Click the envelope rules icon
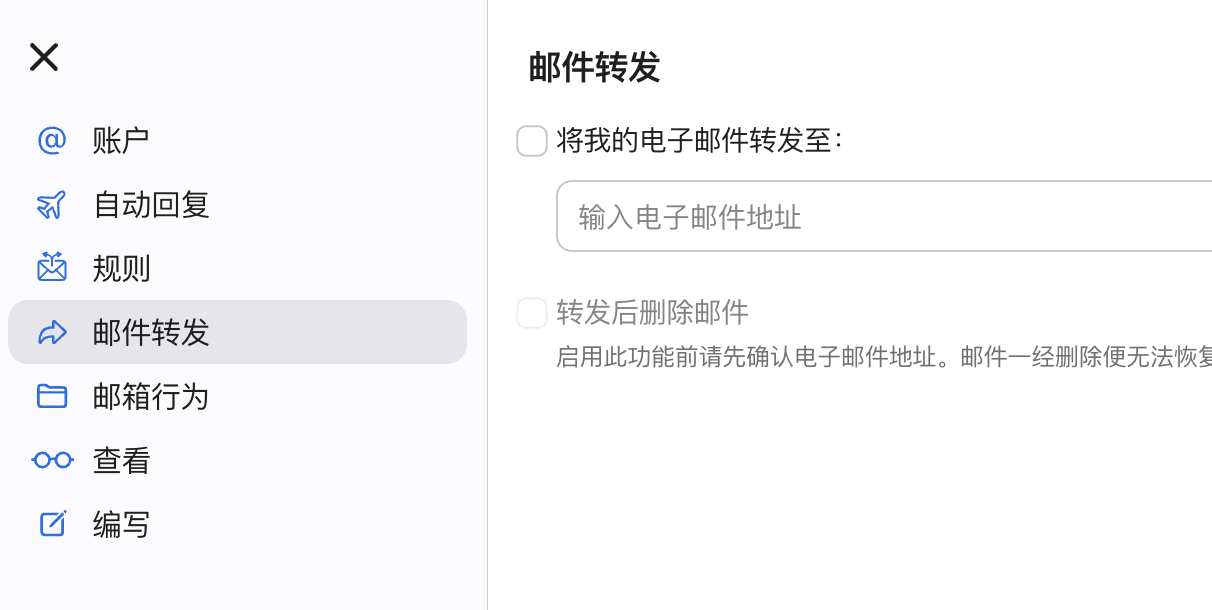1212x610 pixels. [52, 268]
